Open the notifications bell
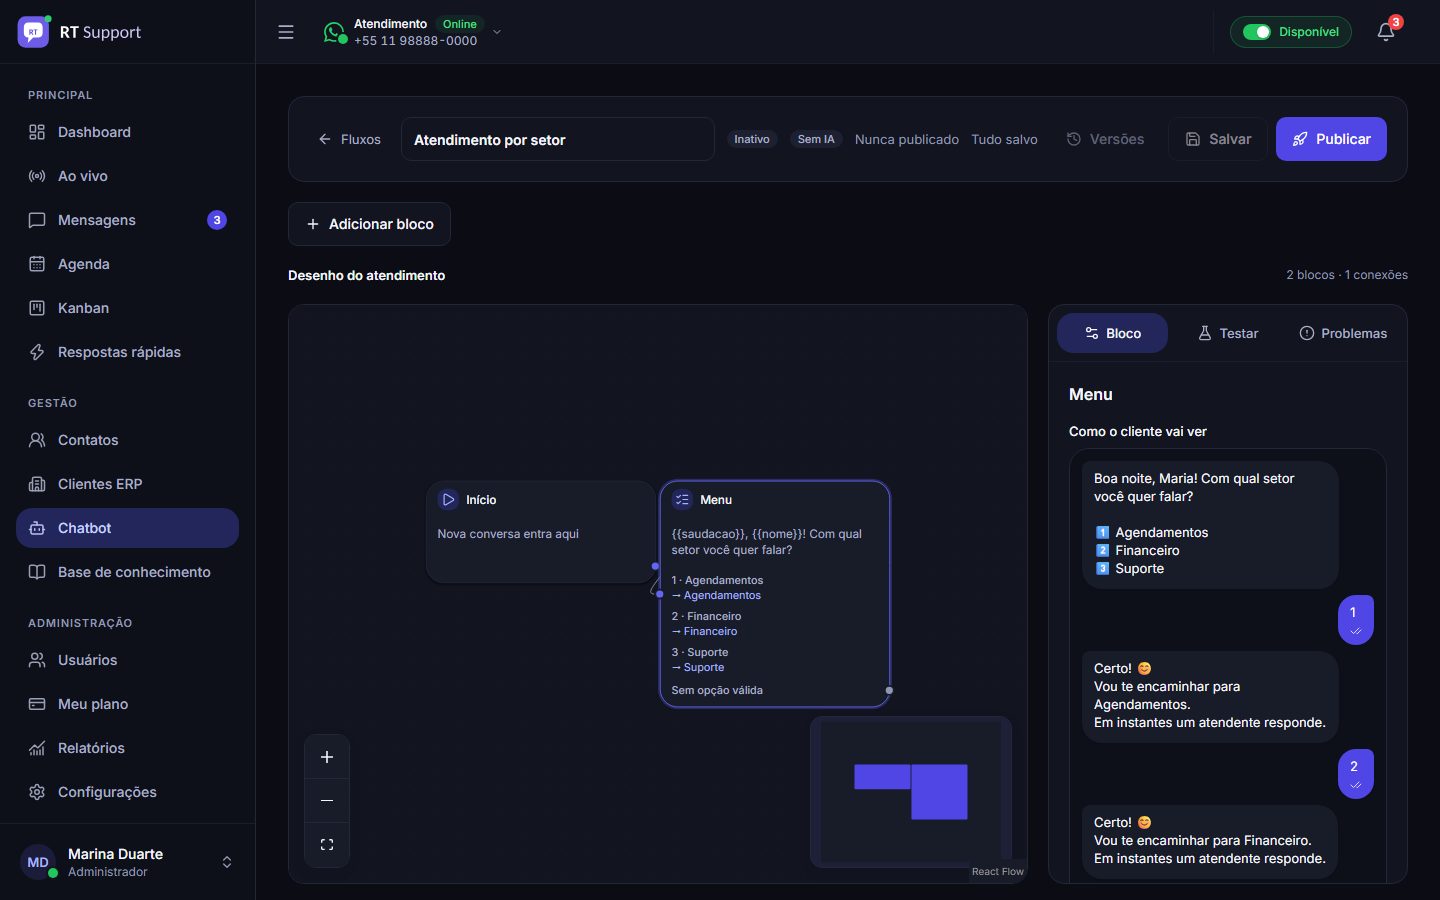 [x=1385, y=32]
